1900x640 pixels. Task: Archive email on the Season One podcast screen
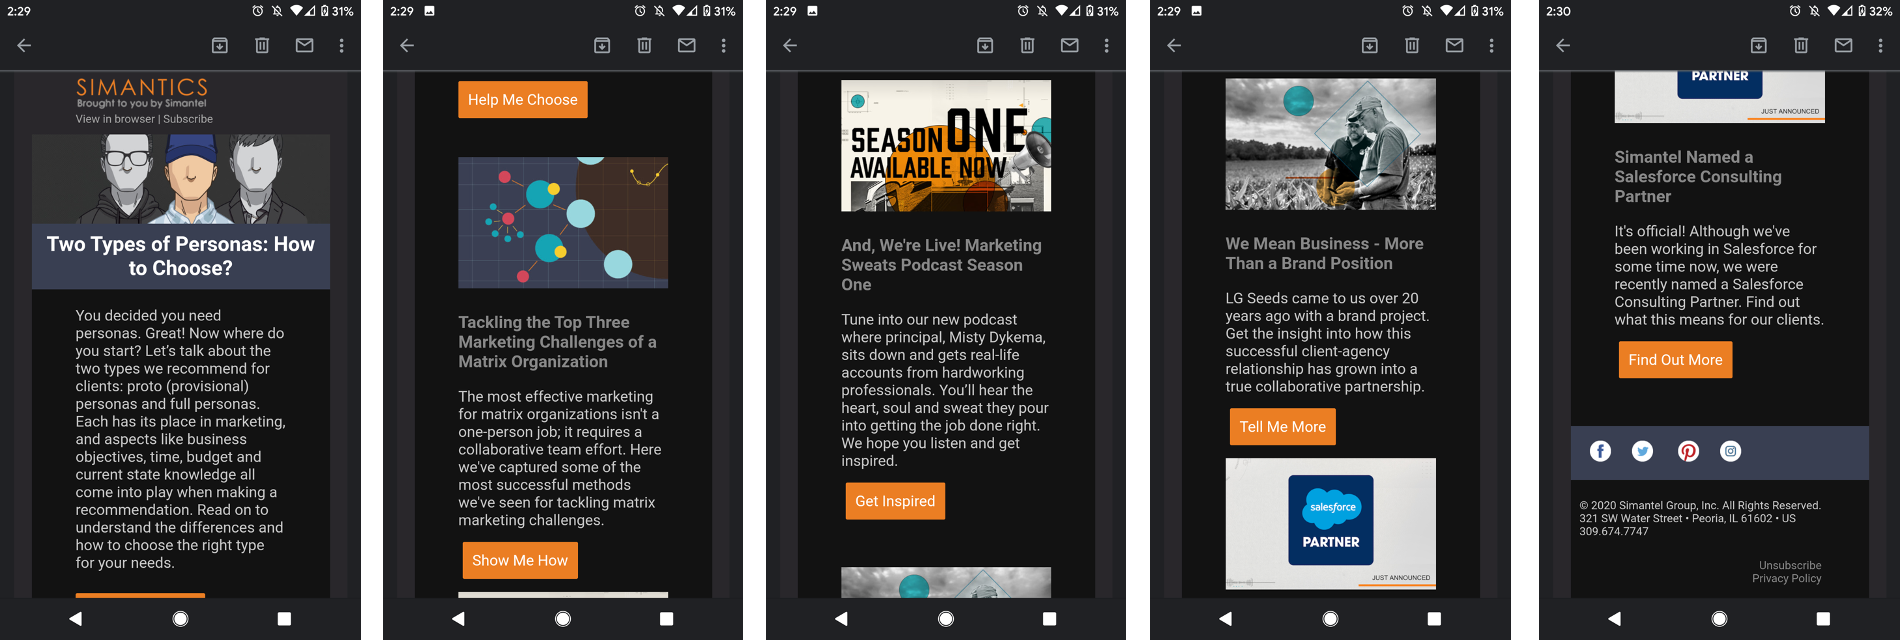(985, 45)
